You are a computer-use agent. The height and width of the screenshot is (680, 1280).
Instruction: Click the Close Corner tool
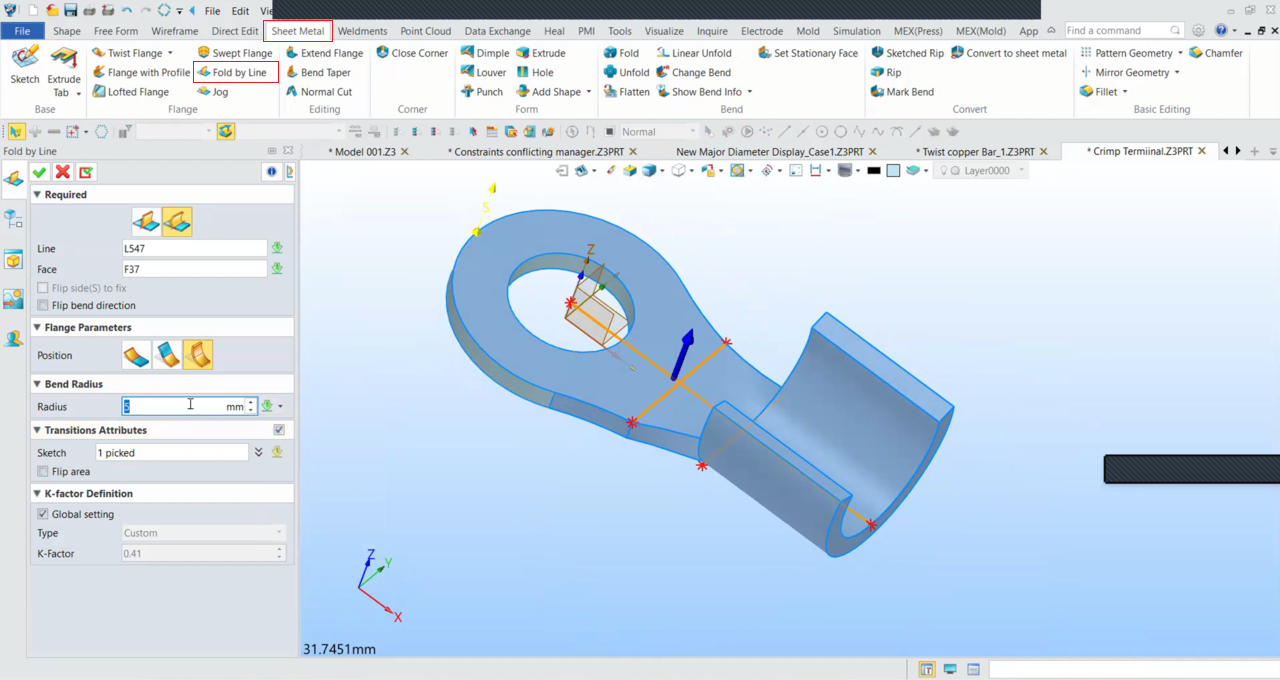pos(411,53)
